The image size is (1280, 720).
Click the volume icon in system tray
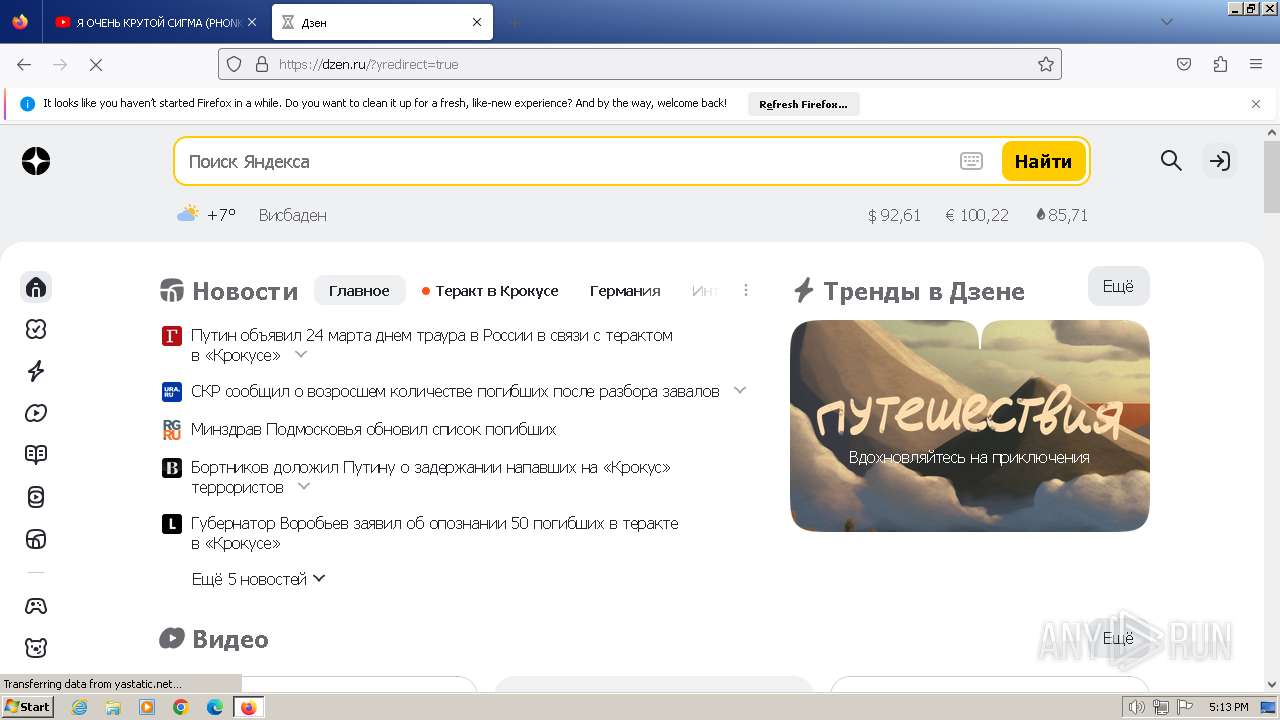tap(1137, 707)
